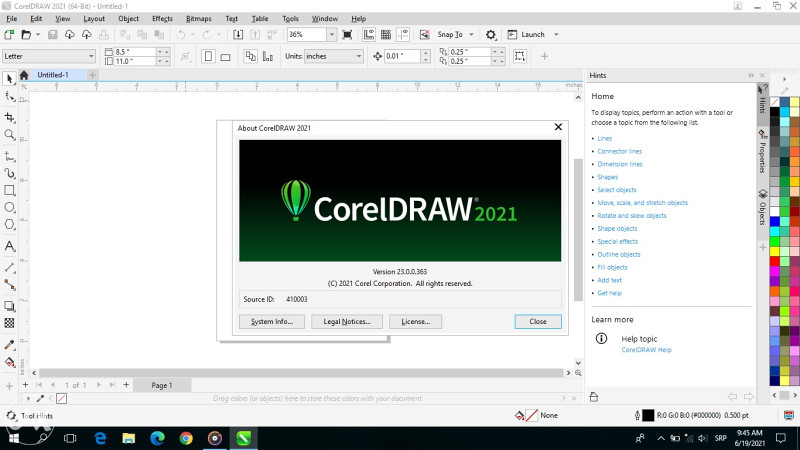Select the Connector tool

9,285
